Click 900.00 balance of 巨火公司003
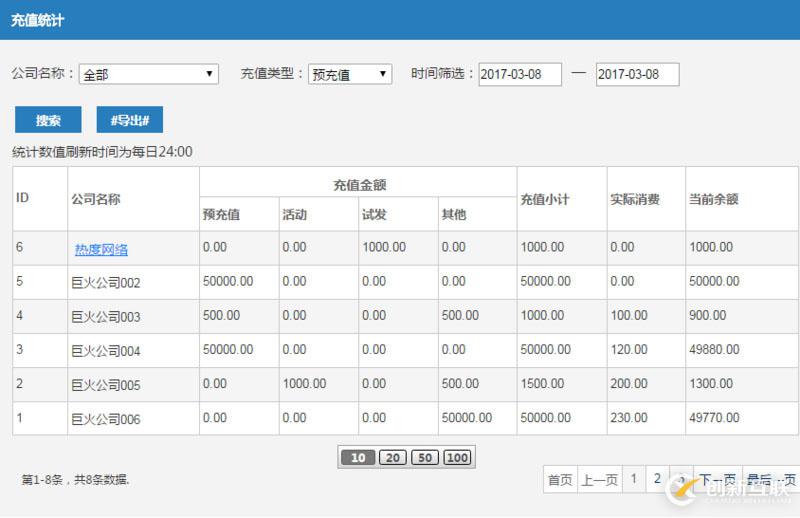This screenshot has height=518, width=800. point(707,315)
